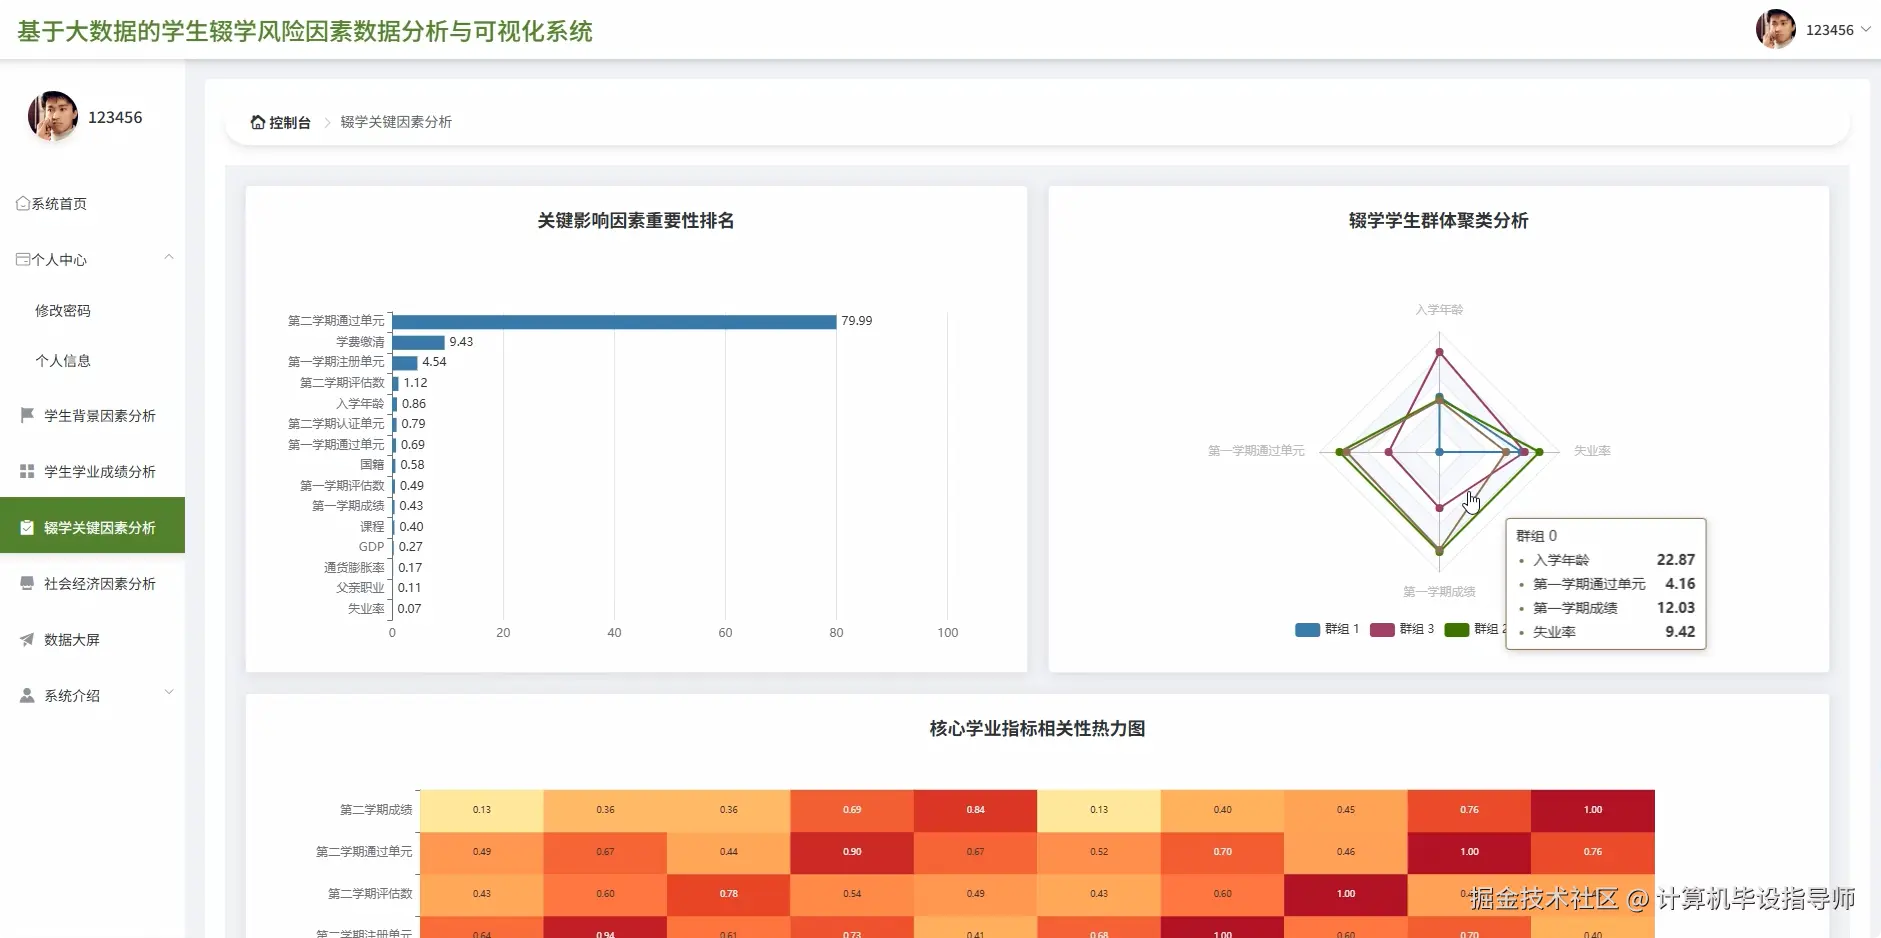
Task: Open the 系统首页 home icon in sidebar
Action: click(x=23, y=203)
